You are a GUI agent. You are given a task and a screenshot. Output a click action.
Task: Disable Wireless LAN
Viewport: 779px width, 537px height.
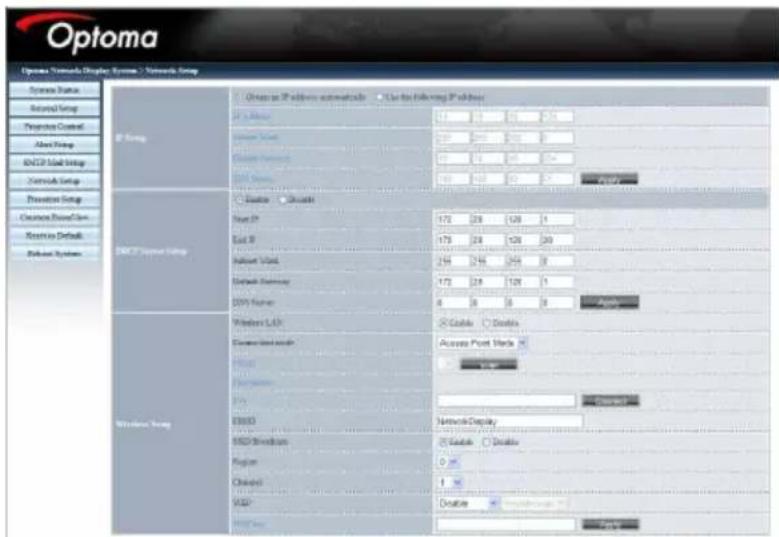click(x=486, y=323)
